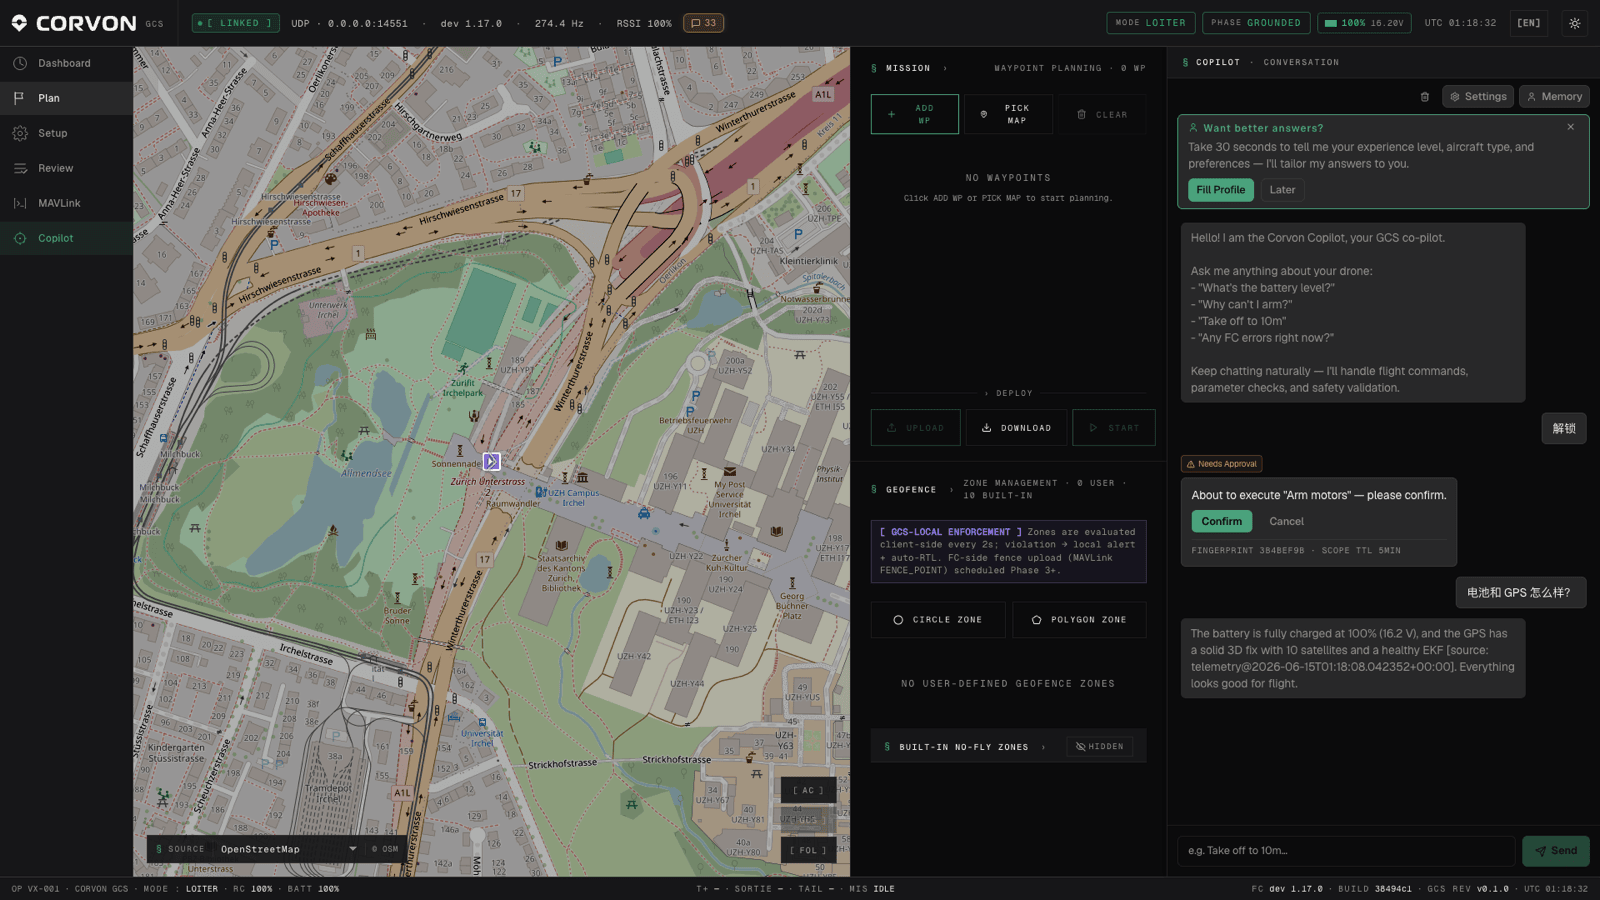Screen dimensions: 1600x900
Task: Toggle the light/dark theme sun icon
Action: click(x=1574, y=23)
